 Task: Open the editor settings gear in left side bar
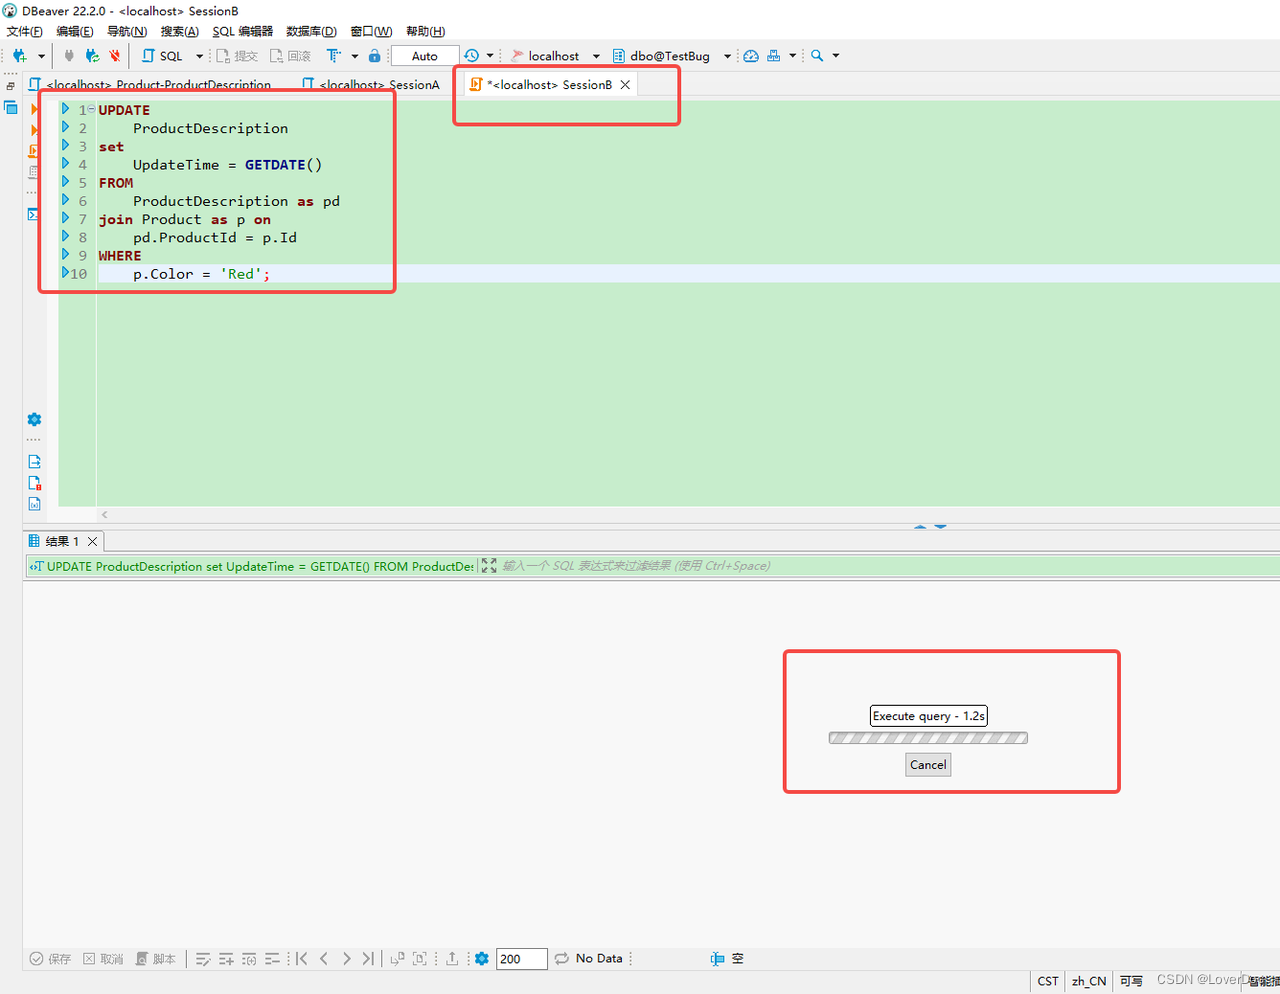pyautogui.click(x=34, y=419)
